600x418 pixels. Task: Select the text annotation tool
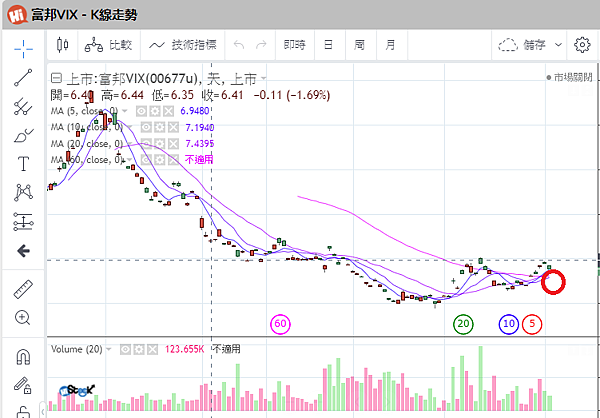coord(23,163)
